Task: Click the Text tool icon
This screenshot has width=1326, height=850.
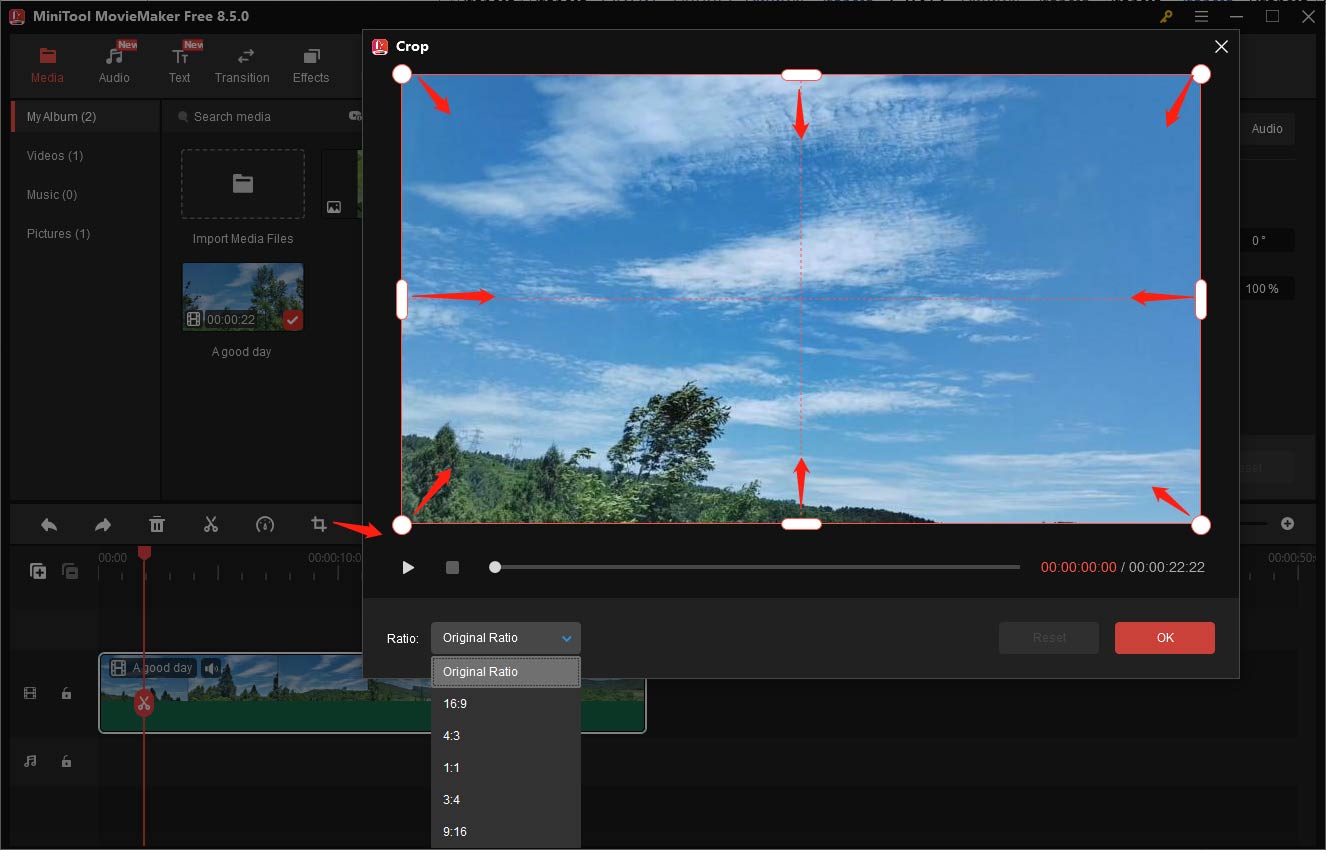Action: [x=180, y=58]
